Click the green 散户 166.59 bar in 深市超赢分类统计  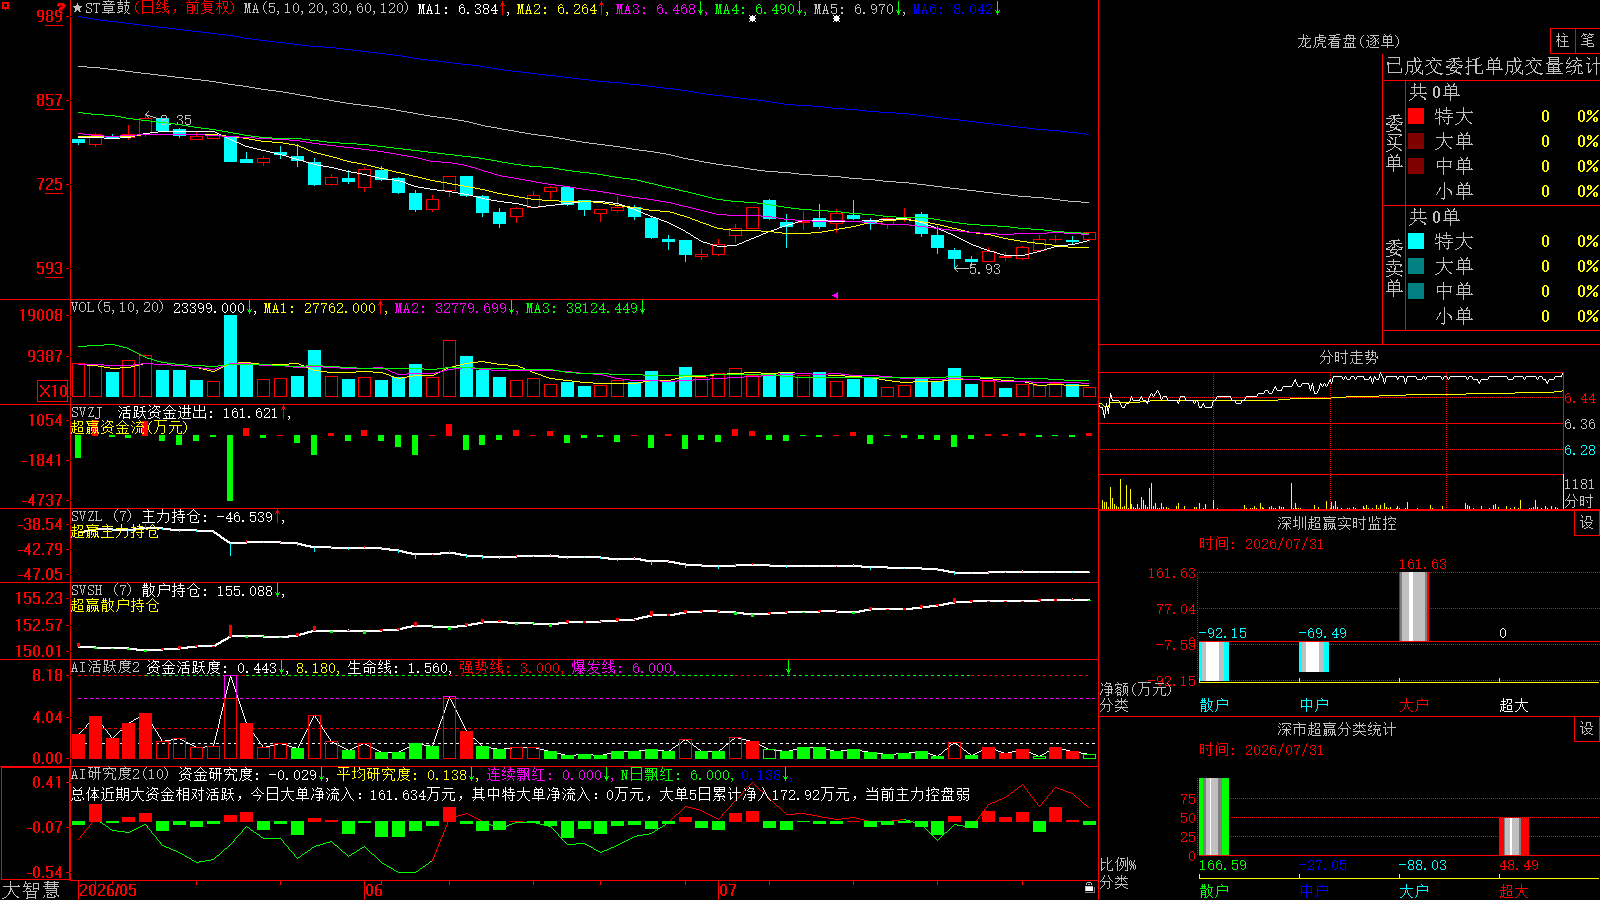(x=1213, y=816)
